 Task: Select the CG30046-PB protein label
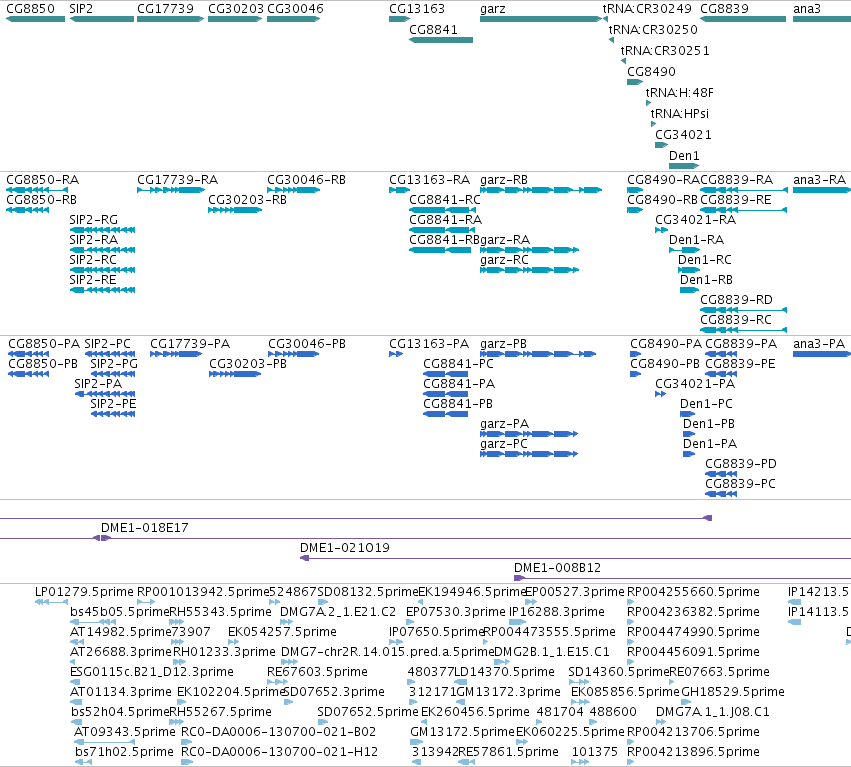tap(307, 344)
